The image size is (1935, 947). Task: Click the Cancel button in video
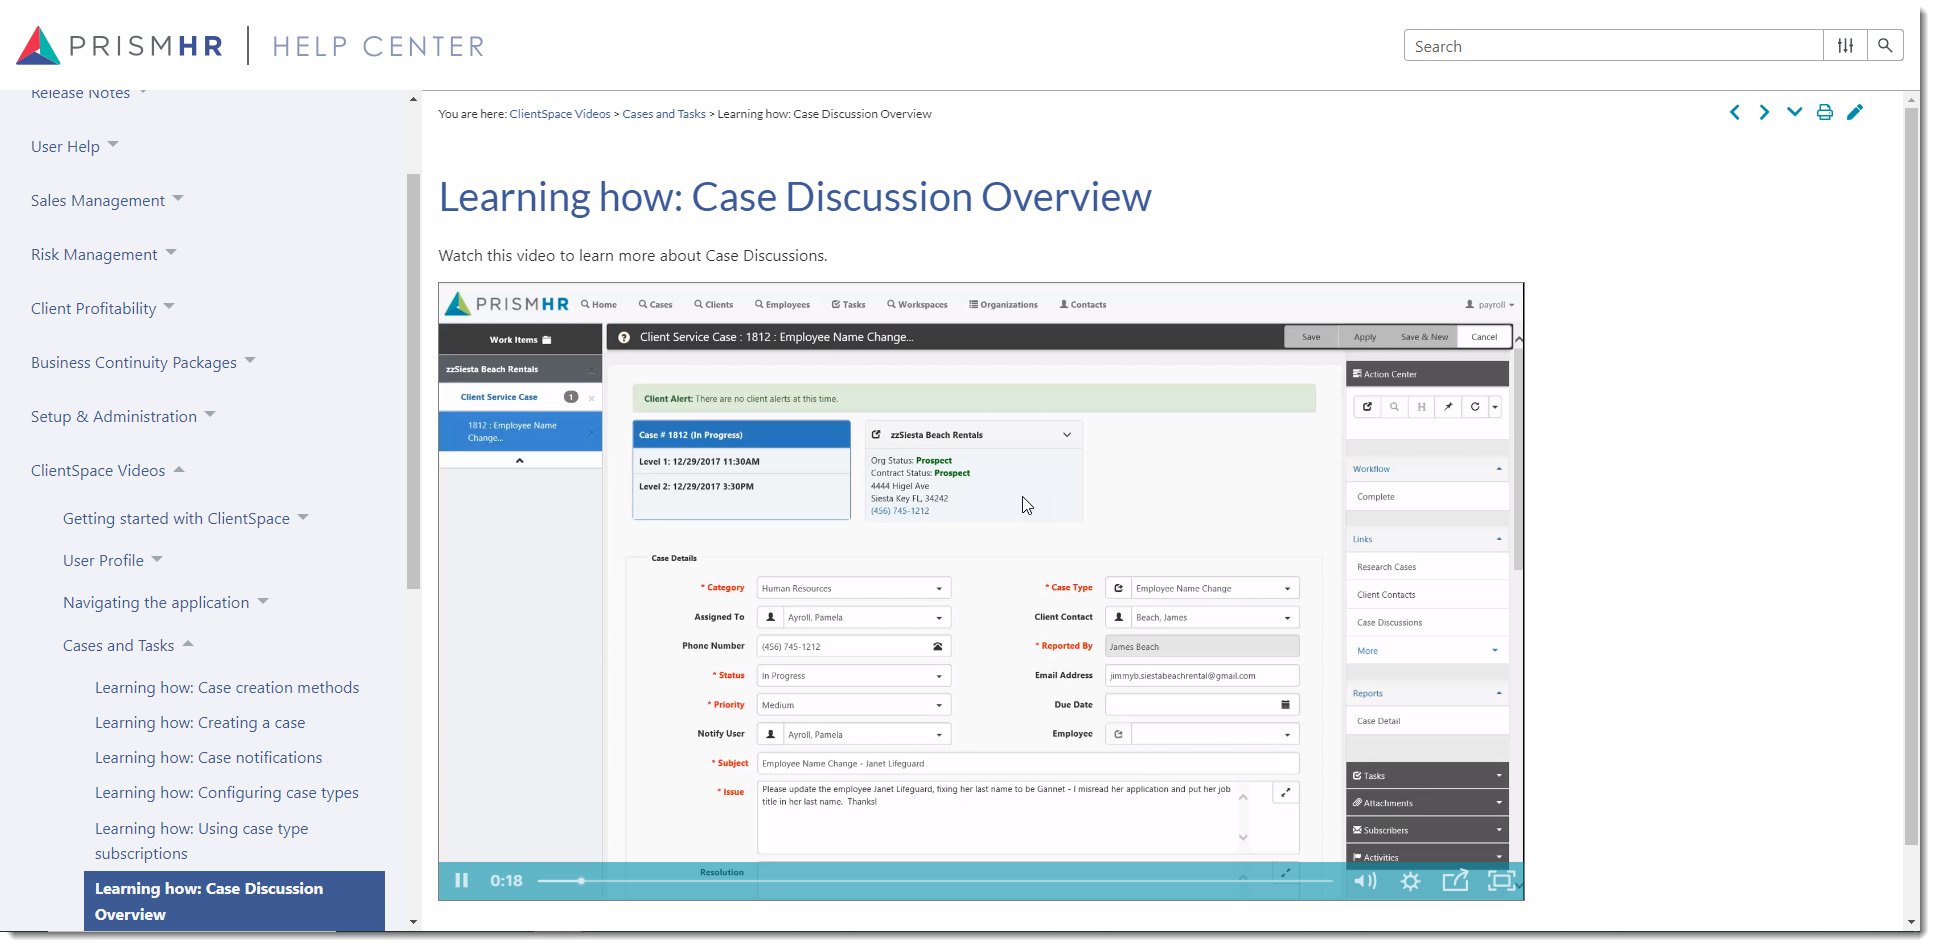tap(1484, 337)
